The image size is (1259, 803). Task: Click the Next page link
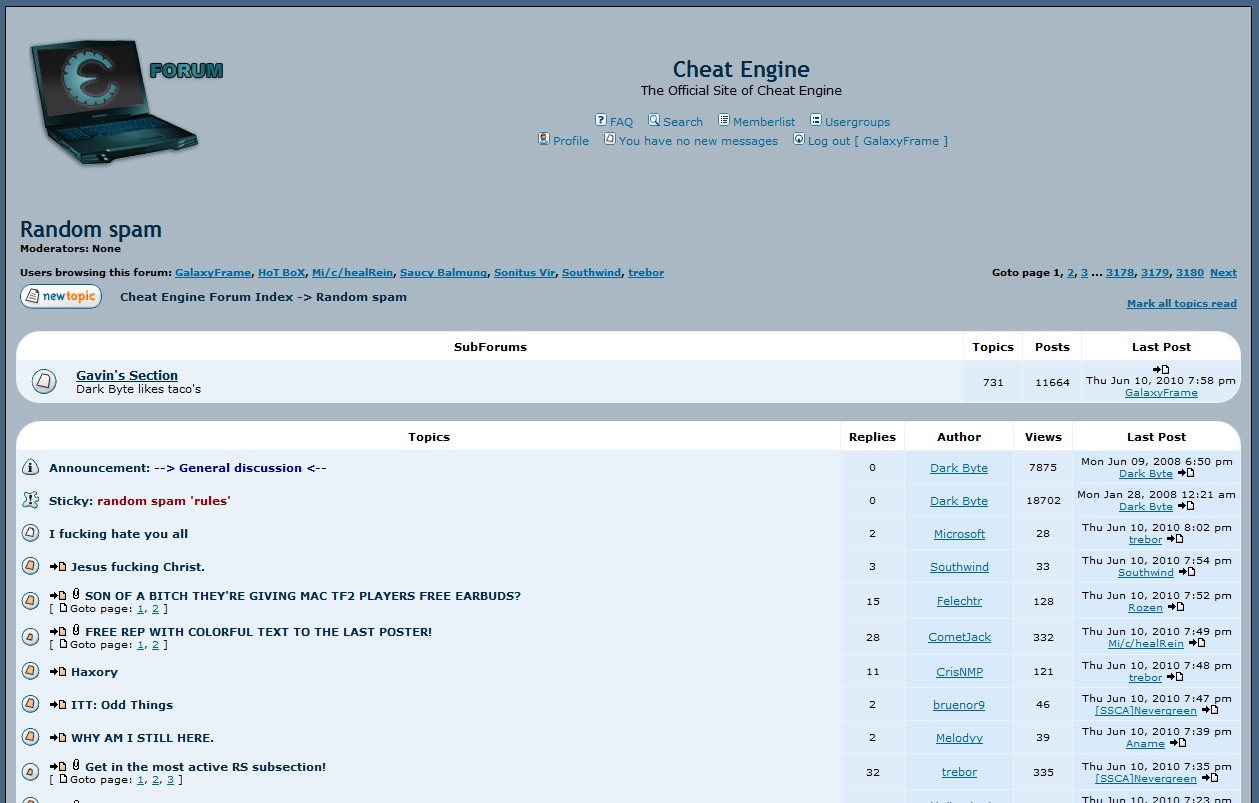[1223, 272]
